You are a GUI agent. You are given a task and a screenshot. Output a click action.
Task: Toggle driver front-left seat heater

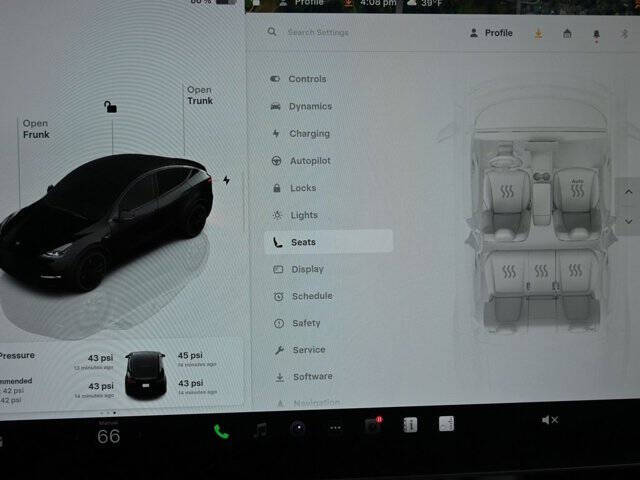[x=507, y=191]
